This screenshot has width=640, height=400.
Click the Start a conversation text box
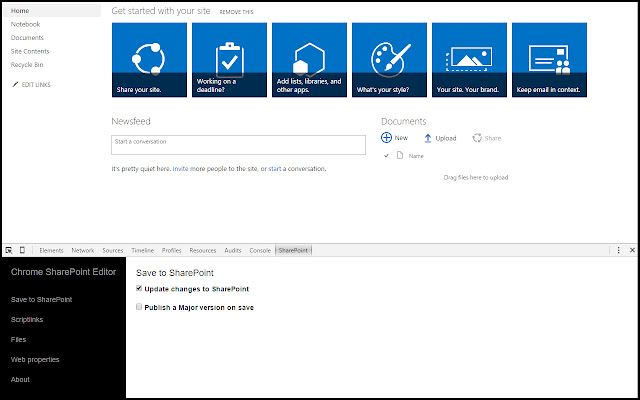click(238, 145)
